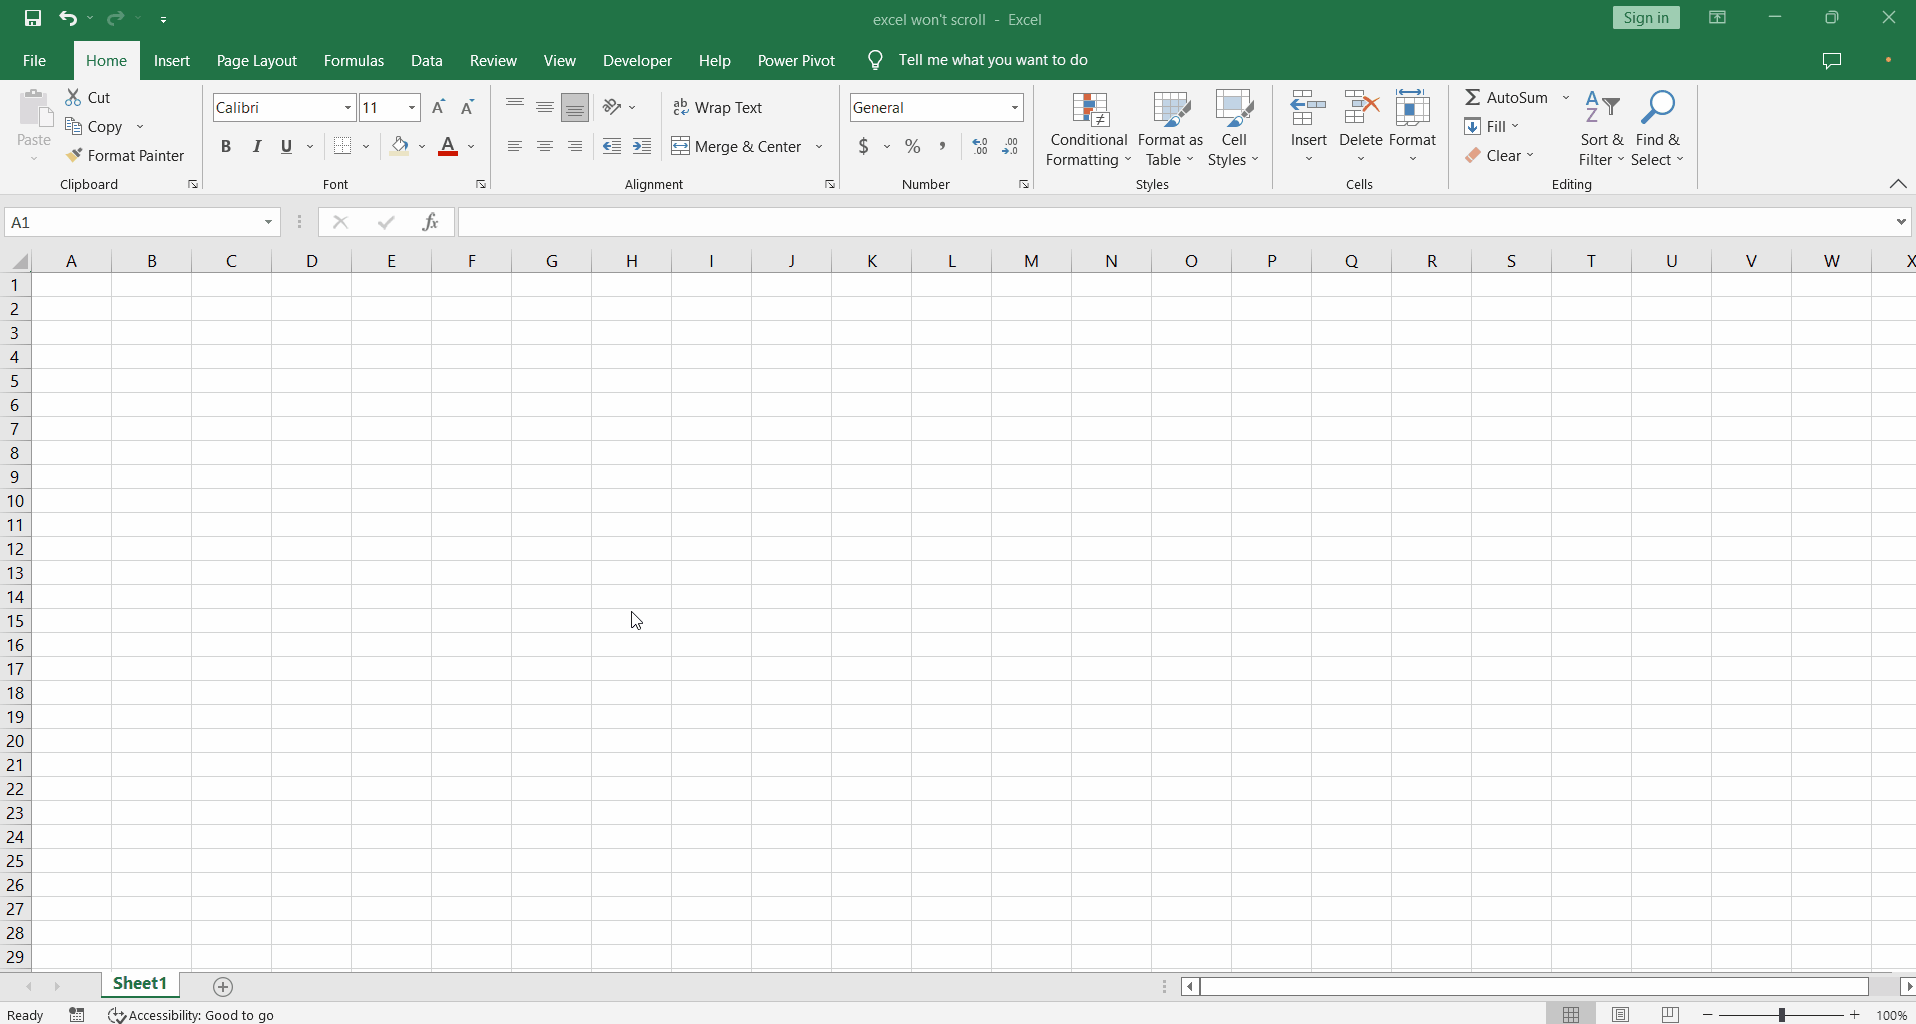Expand the Number Format dropdown
1916x1024 pixels.
(1013, 107)
